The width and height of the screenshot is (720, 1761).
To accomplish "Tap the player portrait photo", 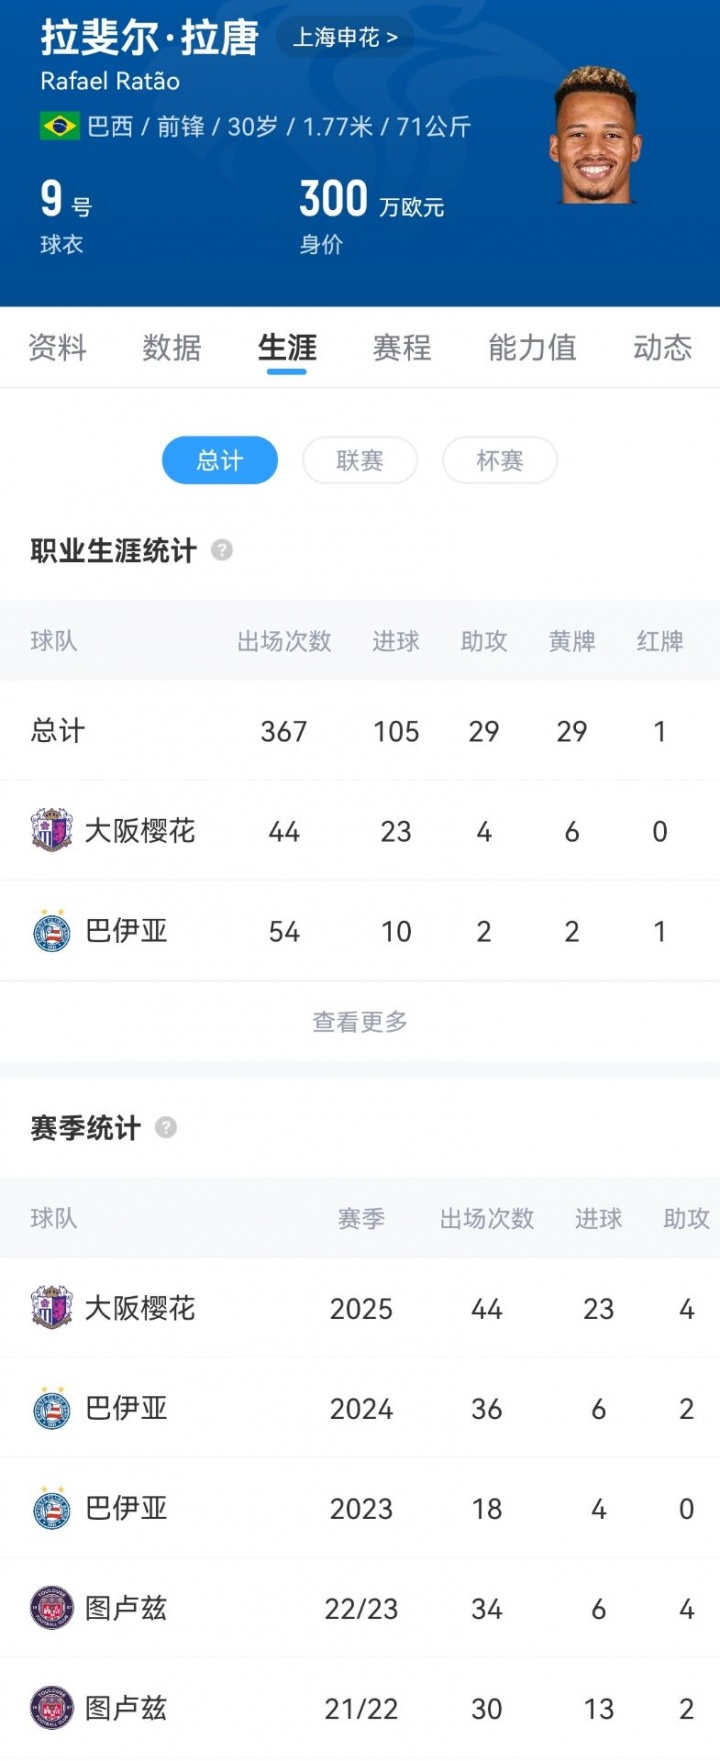I will point(595,135).
